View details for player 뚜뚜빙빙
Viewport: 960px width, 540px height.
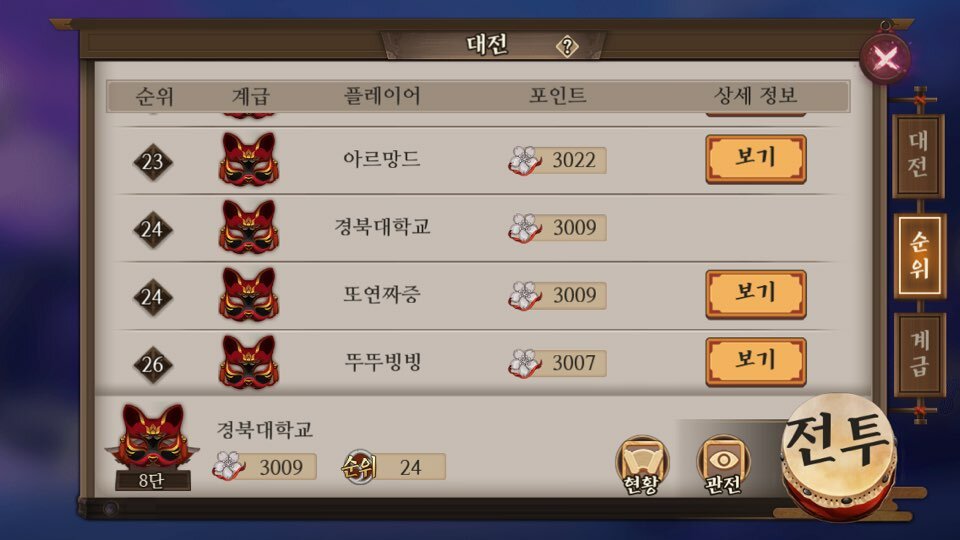click(x=756, y=362)
